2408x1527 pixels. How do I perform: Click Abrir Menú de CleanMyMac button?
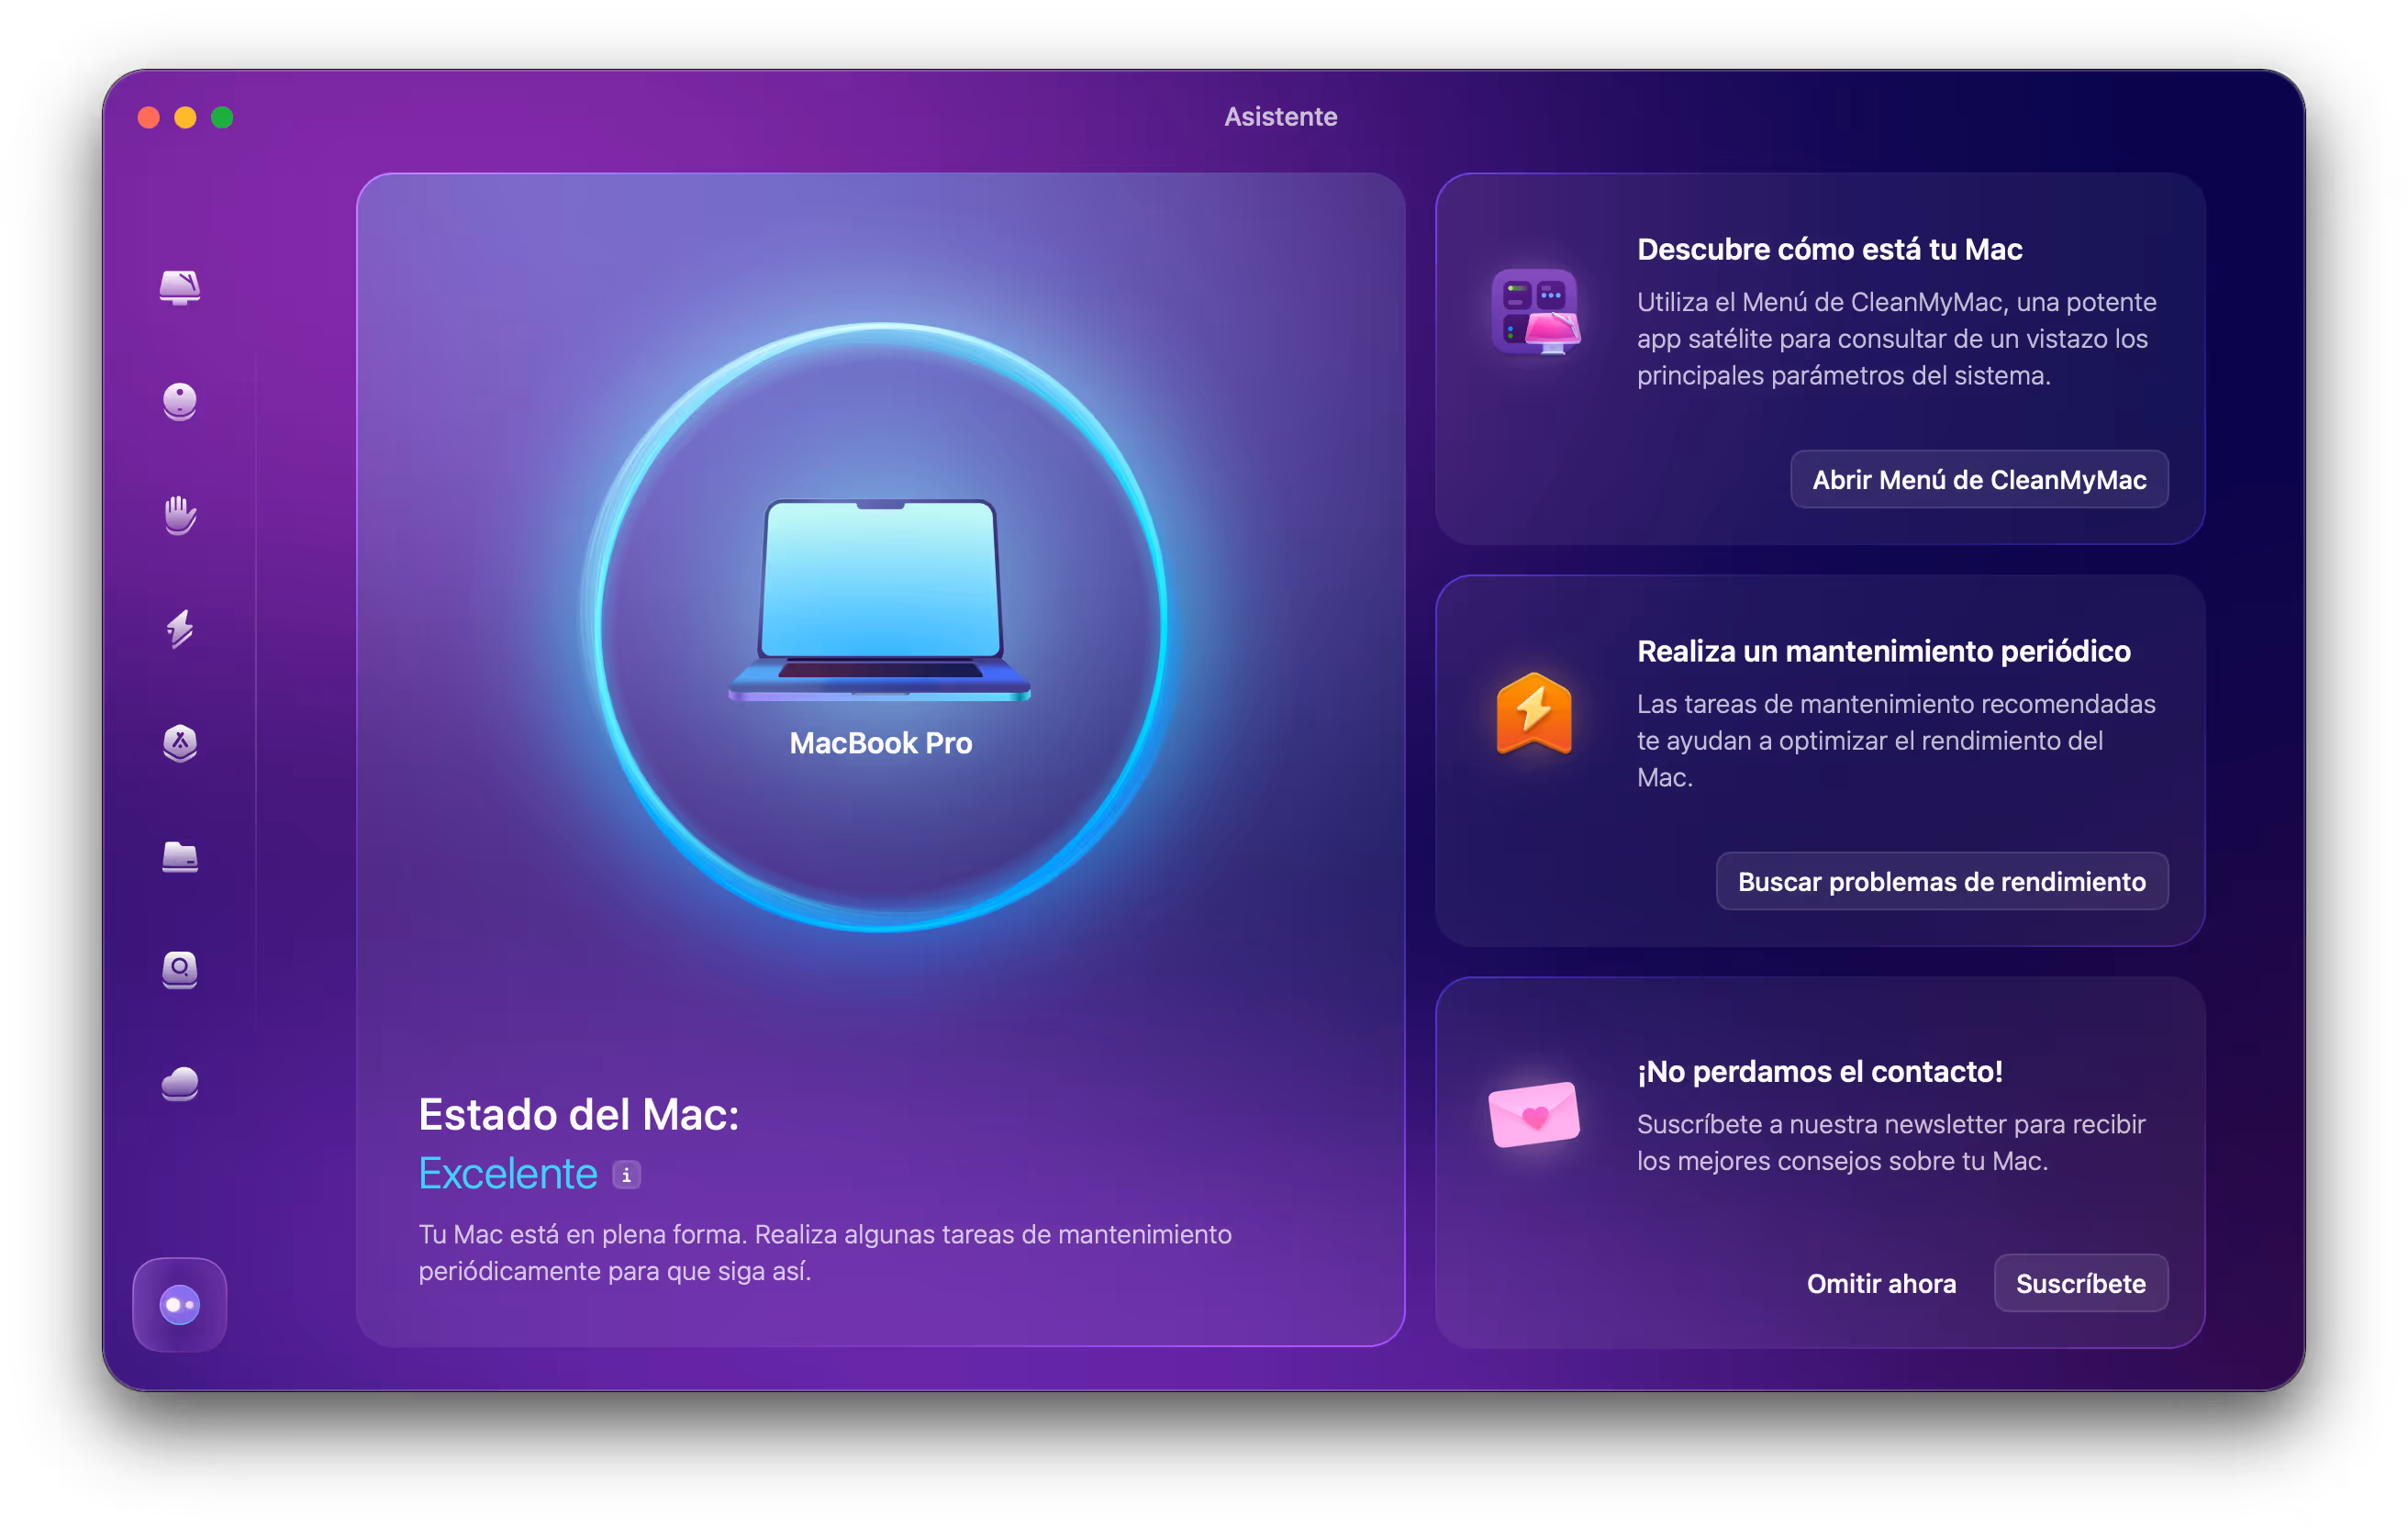pyautogui.click(x=1979, y=480)
